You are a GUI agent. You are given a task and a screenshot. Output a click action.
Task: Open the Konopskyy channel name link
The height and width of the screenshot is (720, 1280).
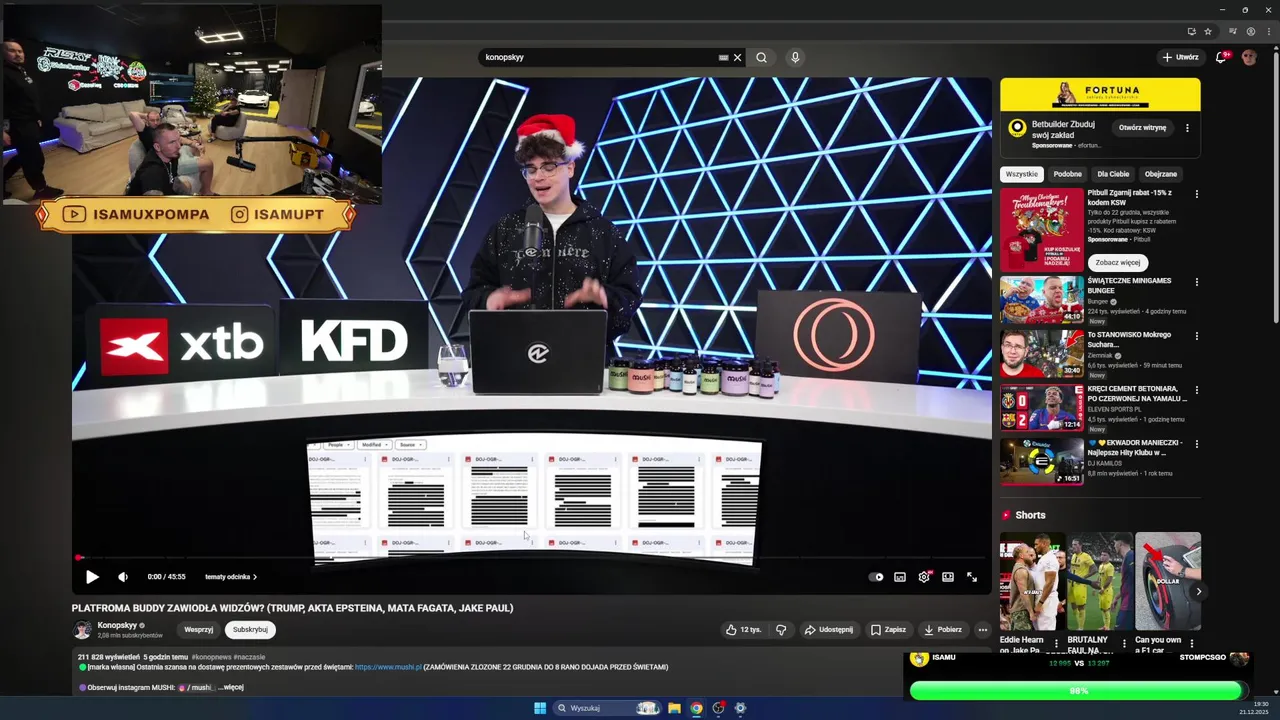(x=117, y=625)
